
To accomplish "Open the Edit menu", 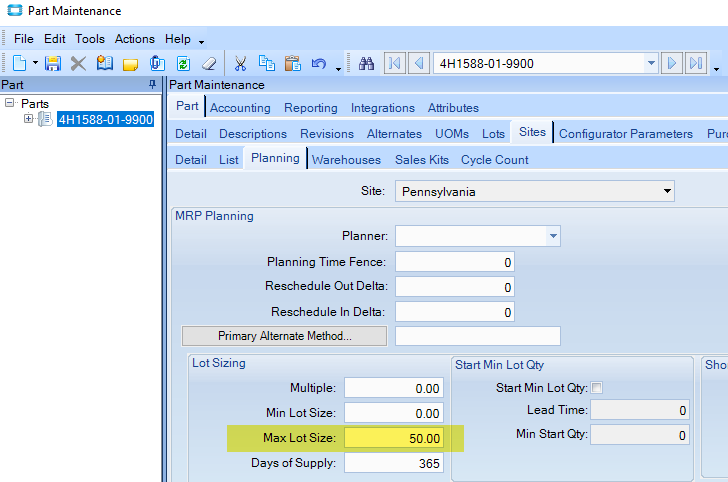I will click(55, 39).
